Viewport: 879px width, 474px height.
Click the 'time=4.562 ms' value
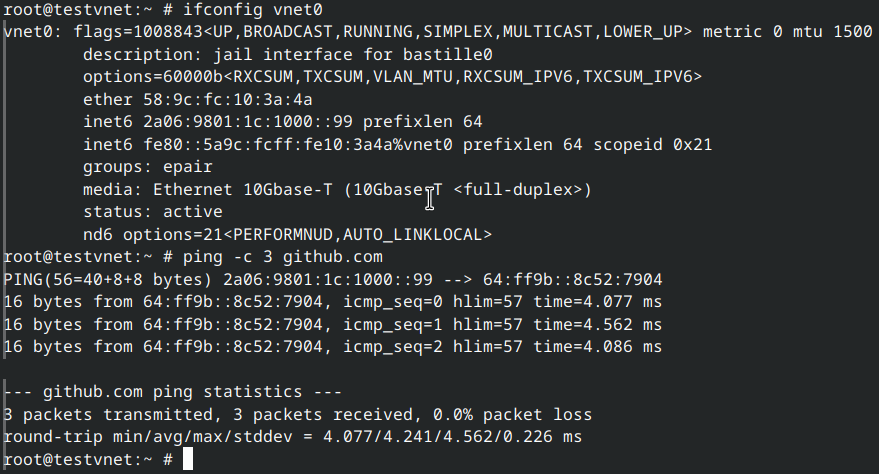tap(597, 324)
